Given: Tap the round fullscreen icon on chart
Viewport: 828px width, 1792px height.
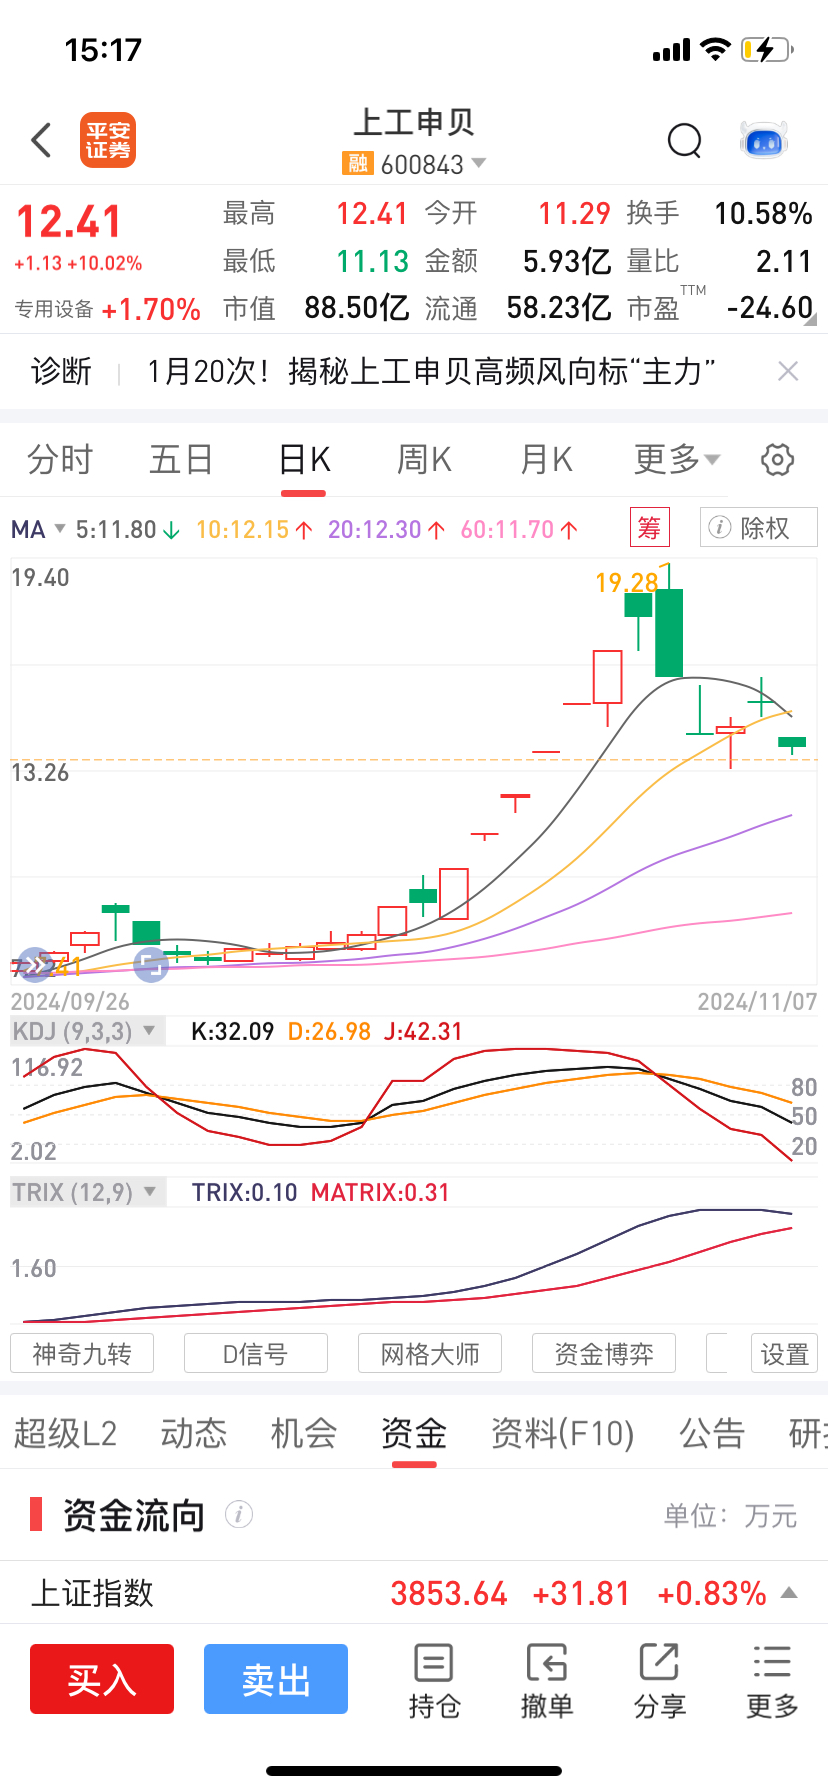Looking at the screenshot, I should 151,965.
